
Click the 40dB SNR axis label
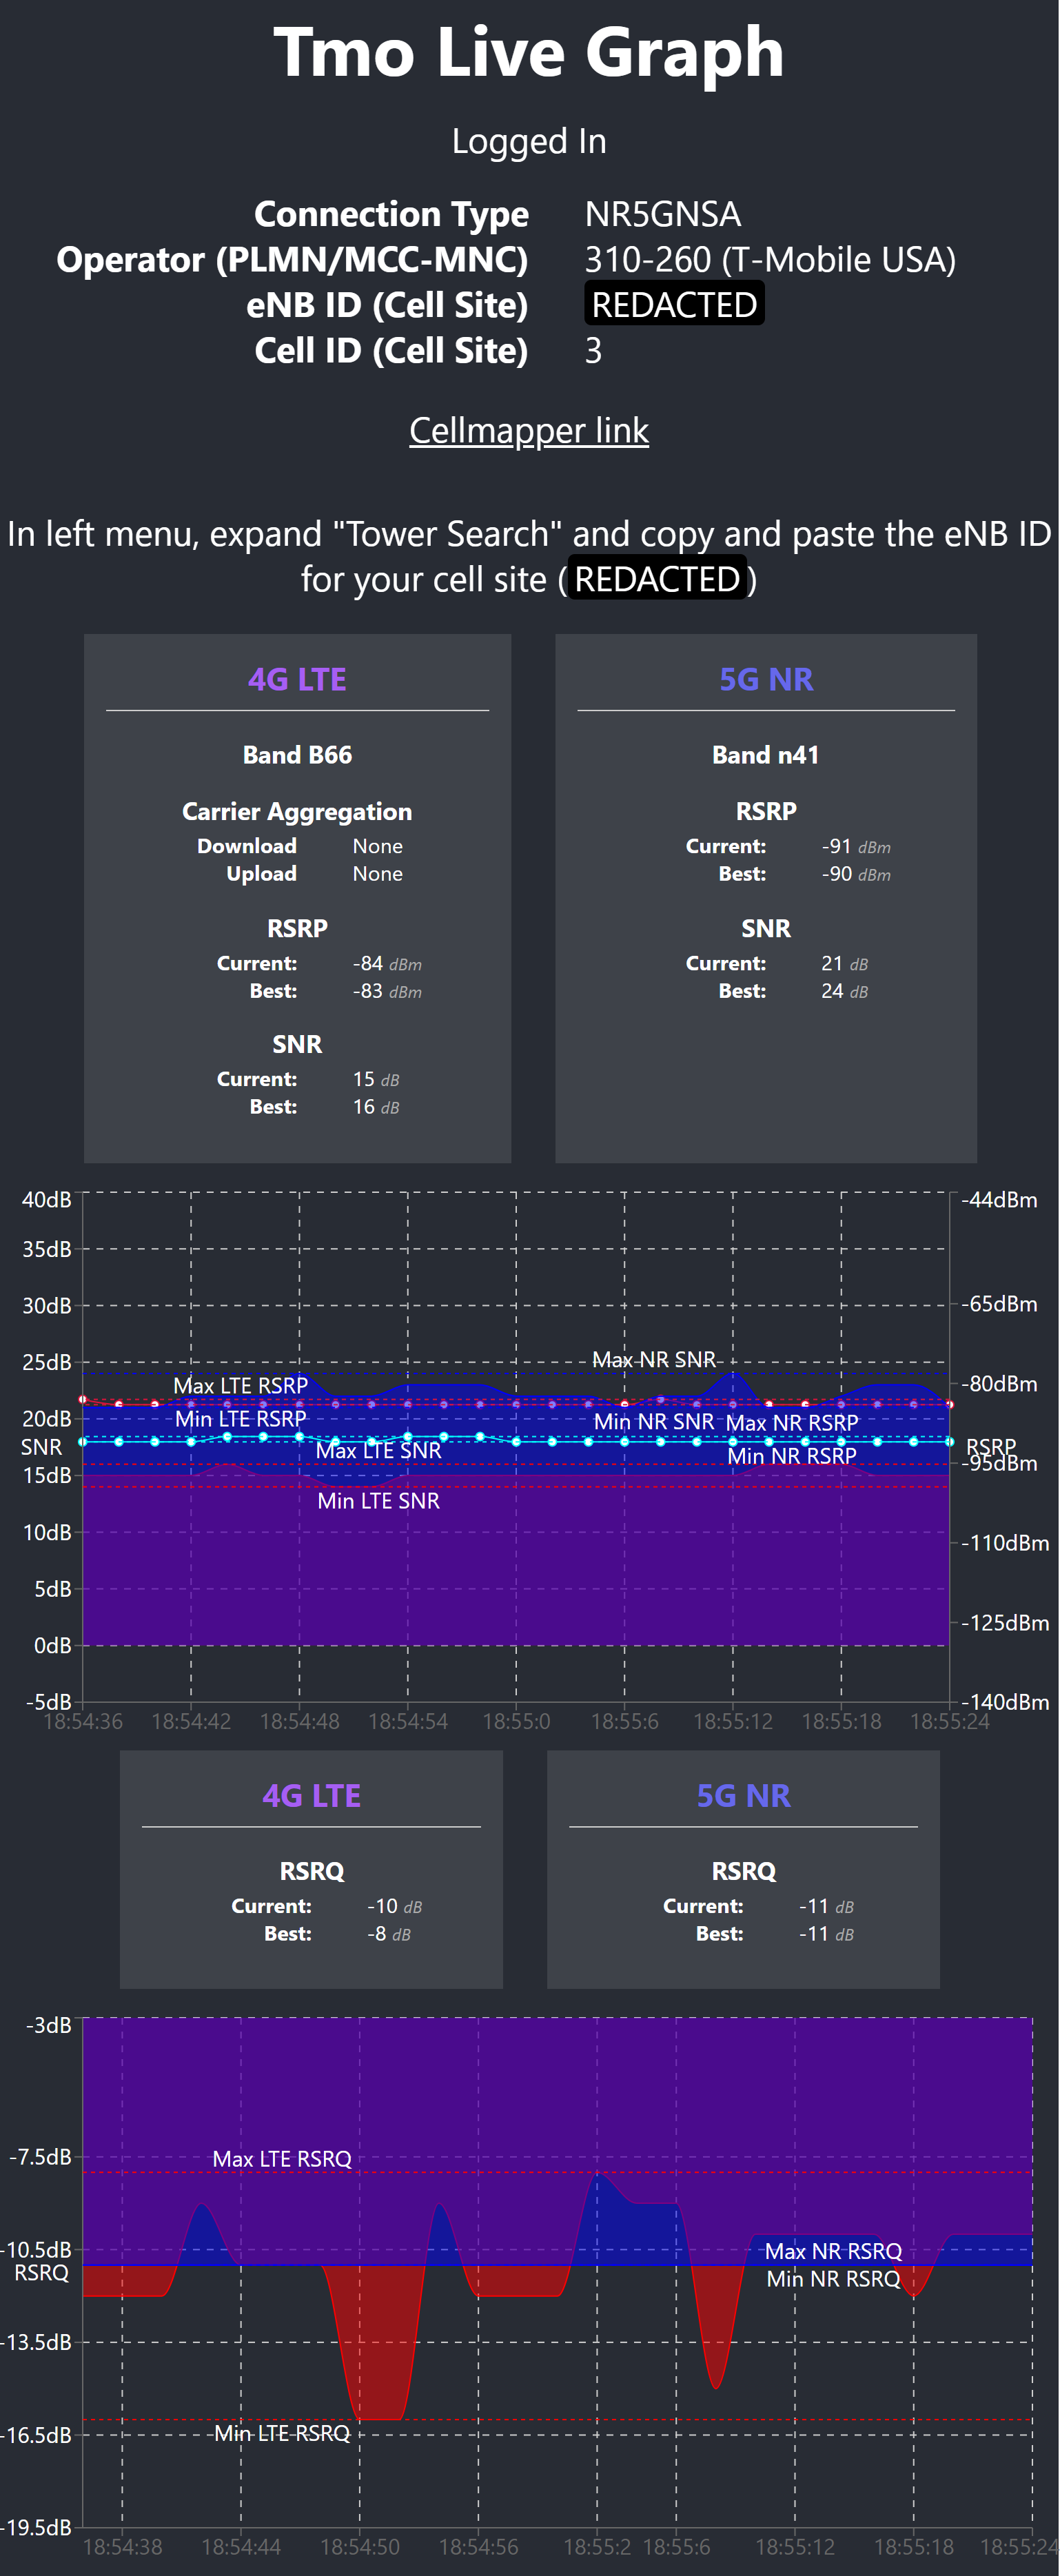47,1199
